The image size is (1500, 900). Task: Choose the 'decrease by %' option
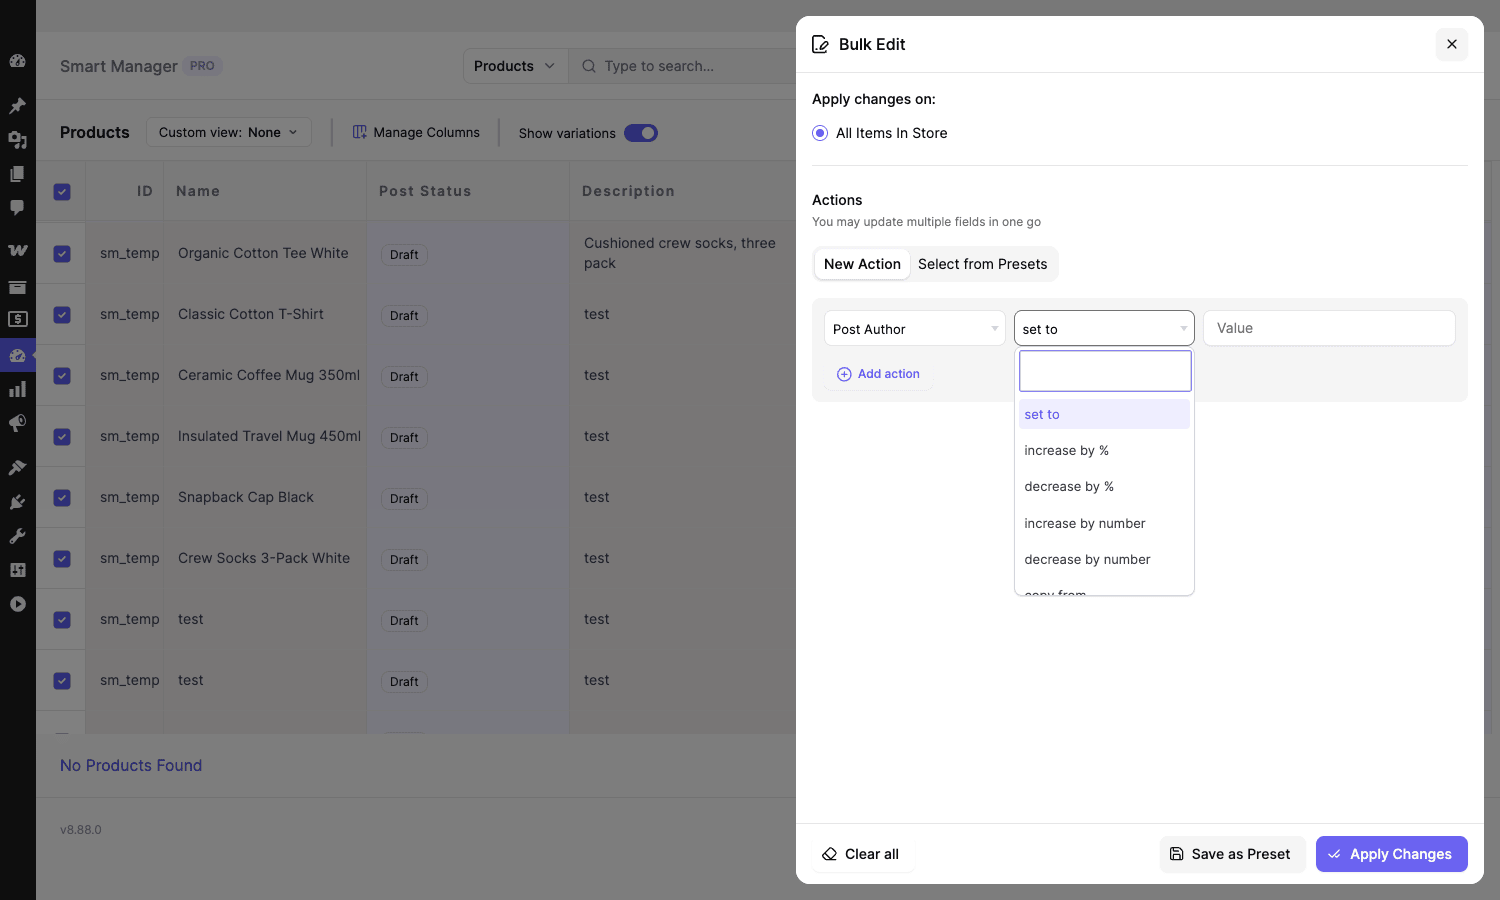(x=1104, y=486)
